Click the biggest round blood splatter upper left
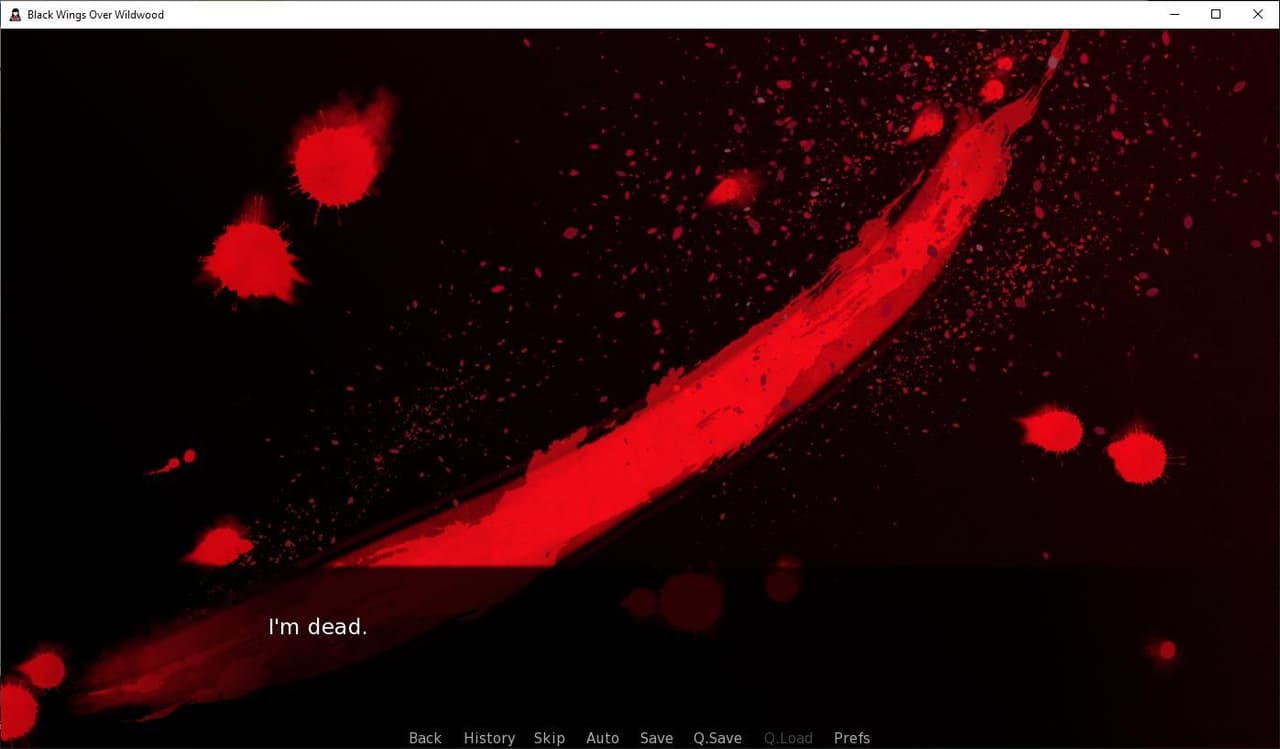This screenshot has height=749, width=1280. 338,155
